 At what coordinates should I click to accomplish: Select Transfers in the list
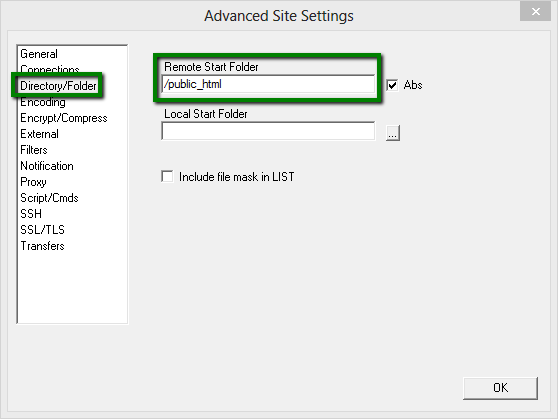pyautogui.click(x=42, y=246)
